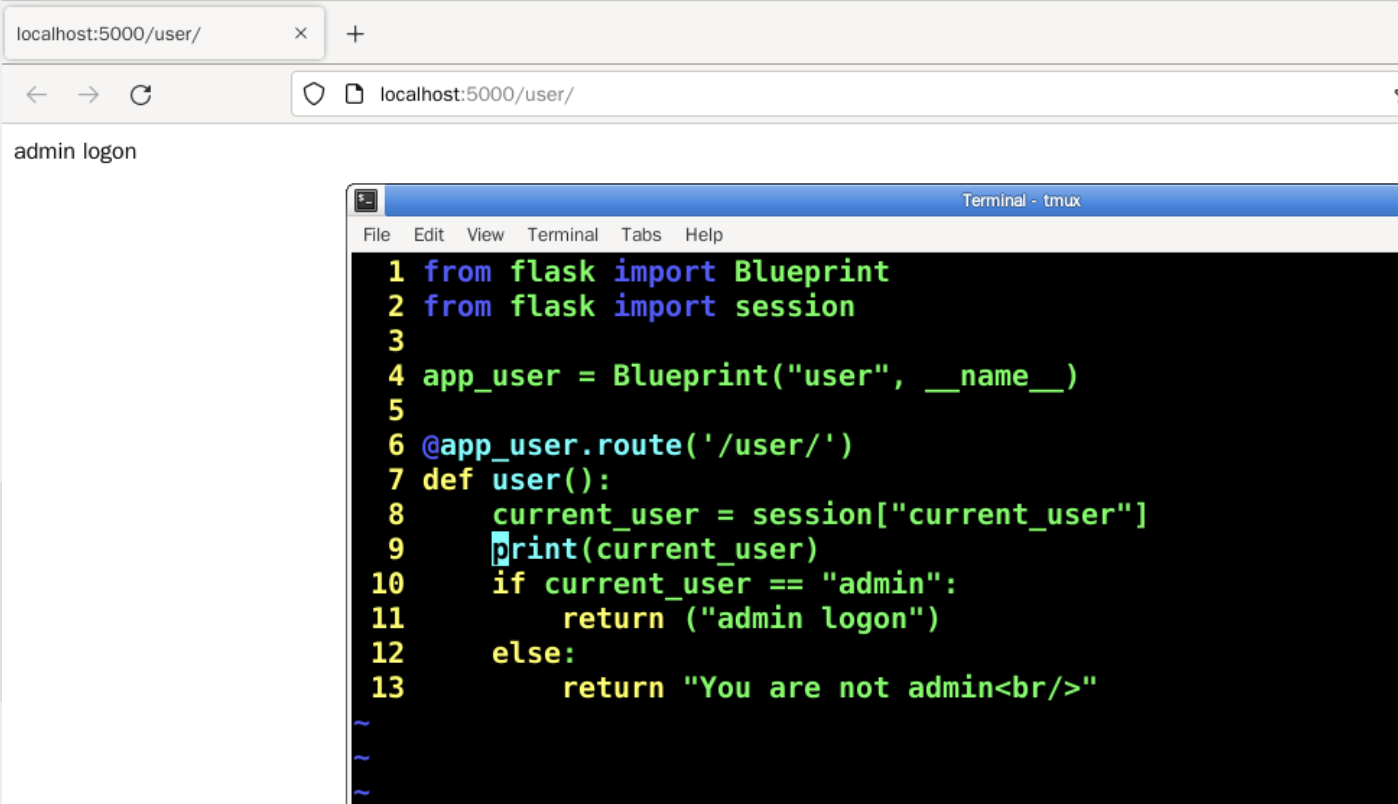Go back in the browser
The image size is (1398, 804).
37,95
